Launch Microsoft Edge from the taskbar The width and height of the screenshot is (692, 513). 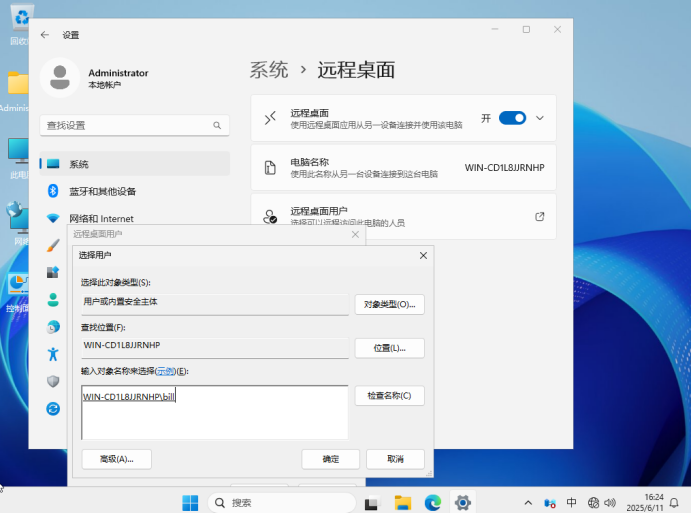(x=432, y=502)
